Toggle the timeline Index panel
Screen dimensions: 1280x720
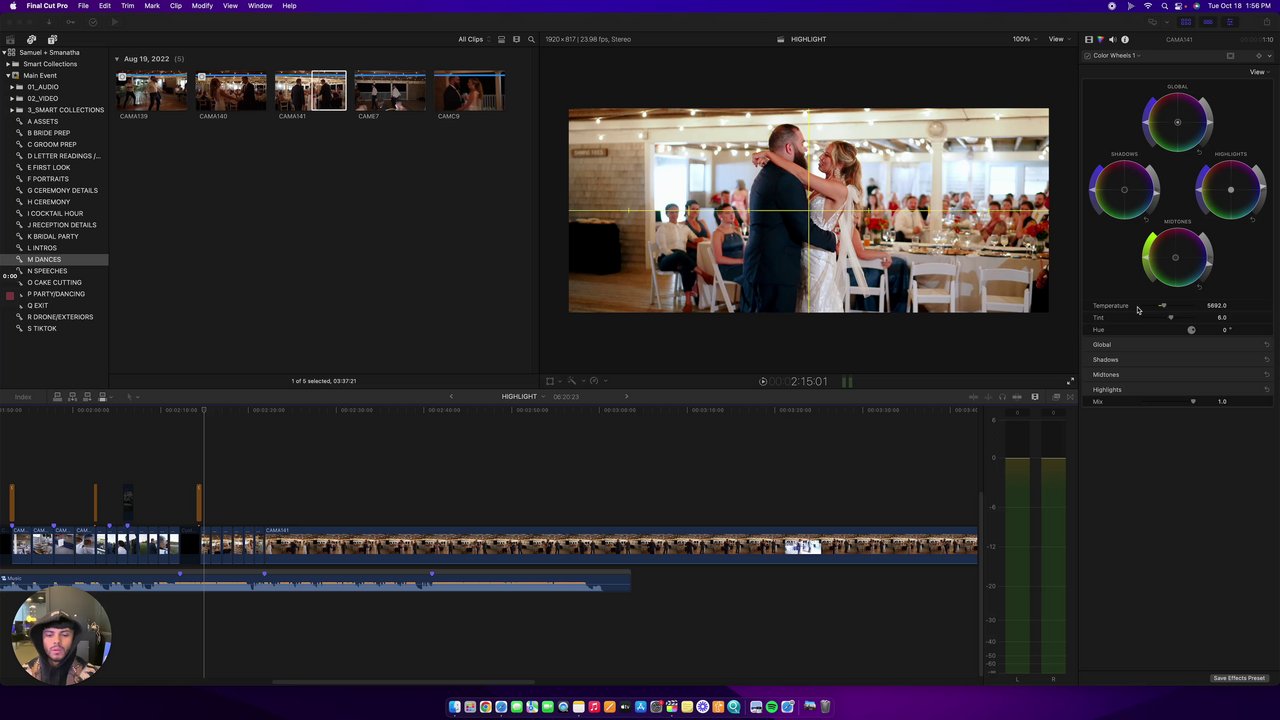[23, 397]
